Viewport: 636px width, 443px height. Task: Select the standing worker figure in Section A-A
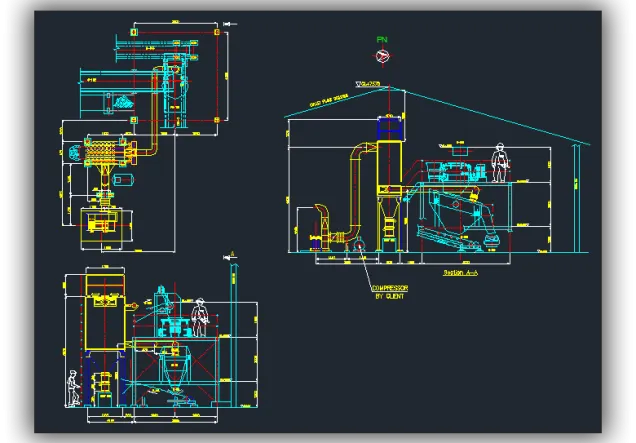pos(500,163)
